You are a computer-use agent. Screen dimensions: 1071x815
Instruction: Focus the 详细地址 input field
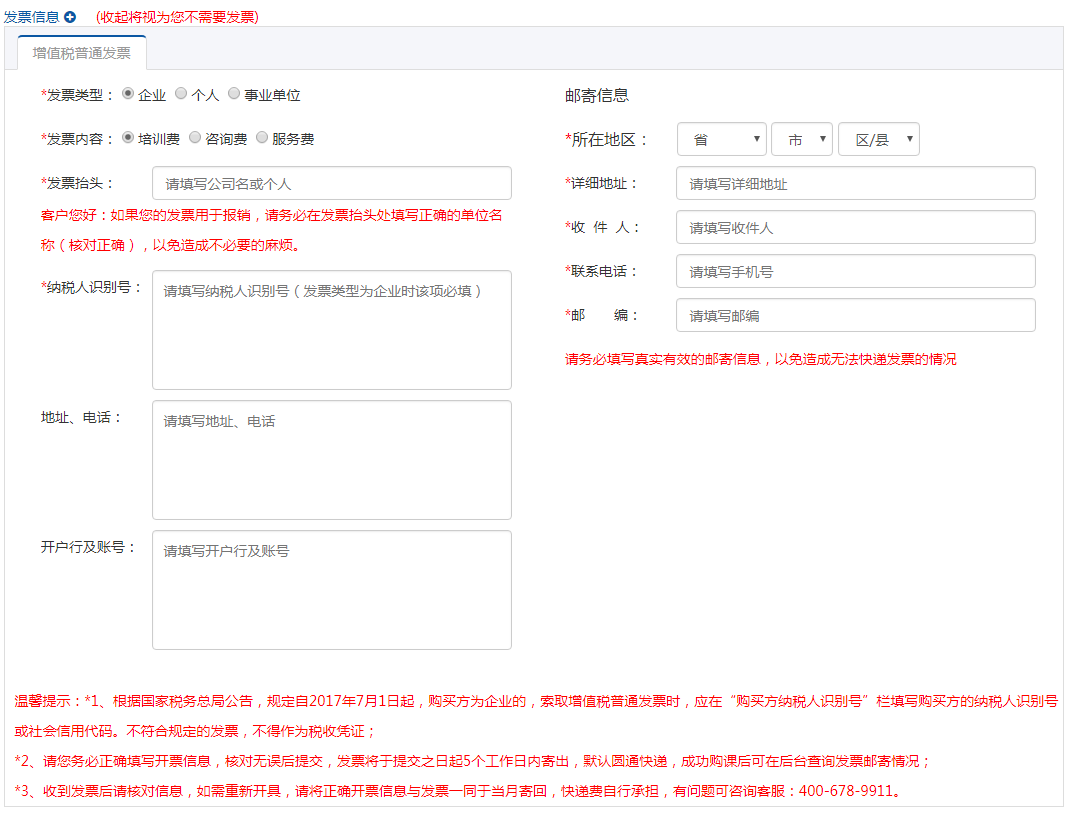[x=856, y=183]
